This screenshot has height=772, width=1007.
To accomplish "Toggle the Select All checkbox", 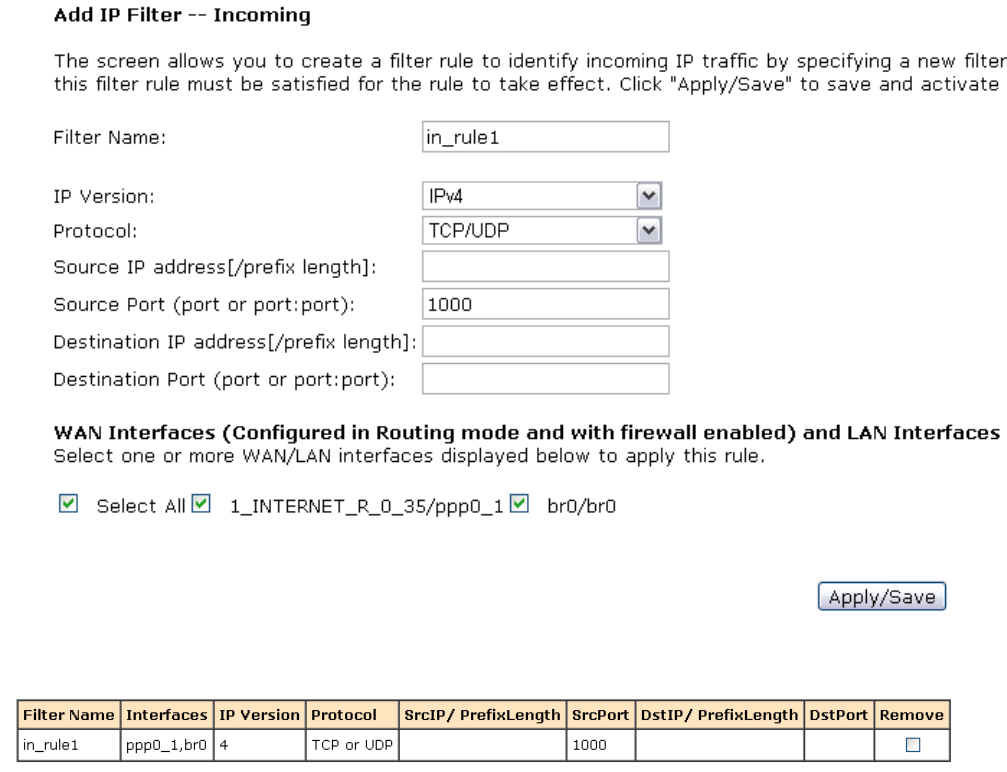I will [68, 504].
